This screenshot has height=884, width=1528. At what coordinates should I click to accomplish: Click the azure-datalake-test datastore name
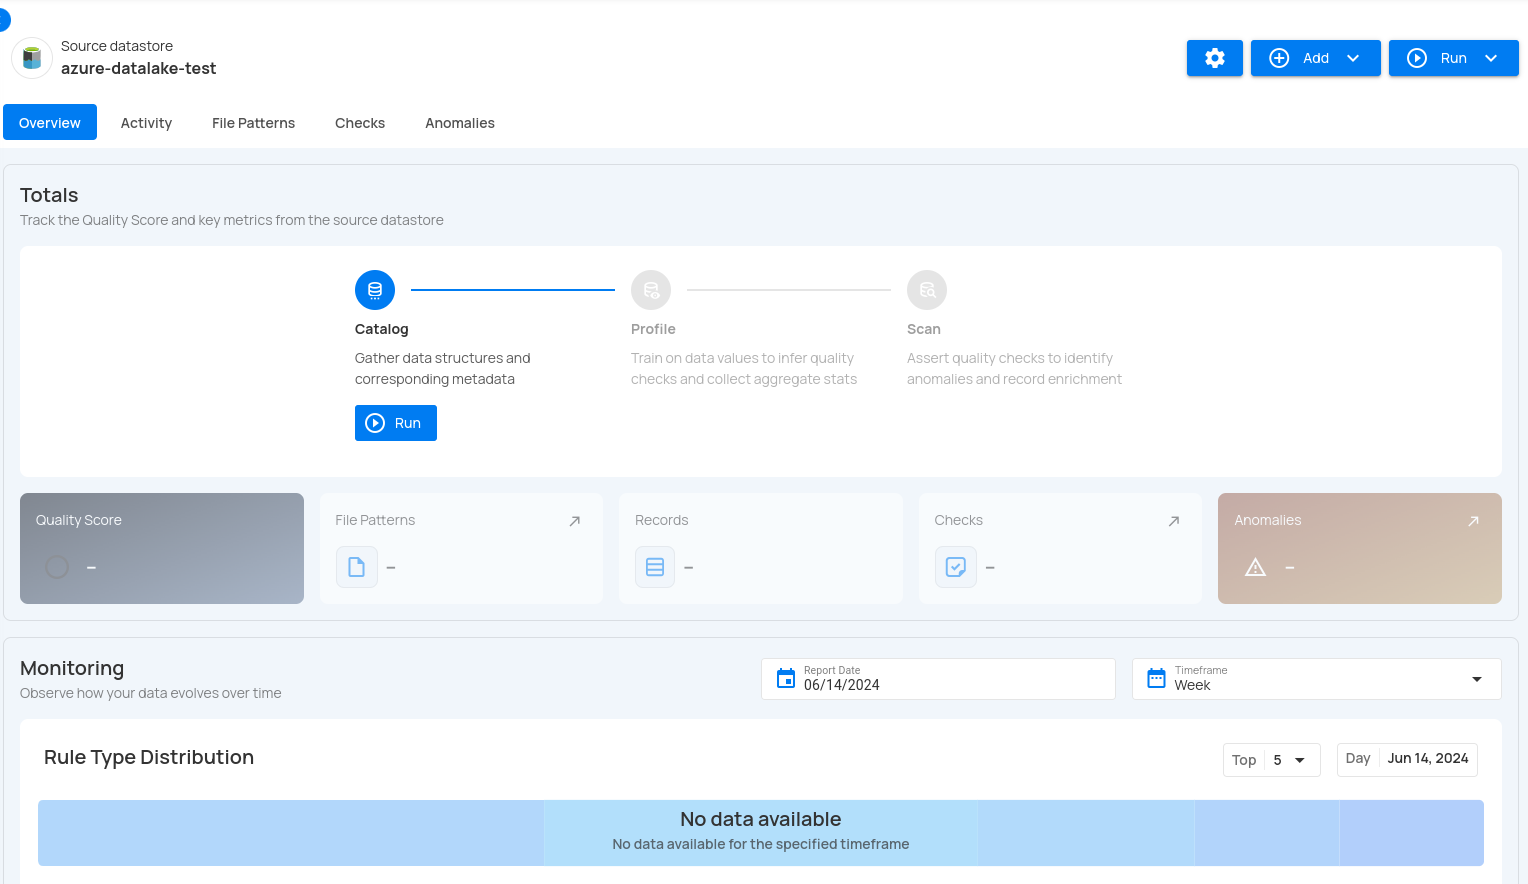coord(139,68)
